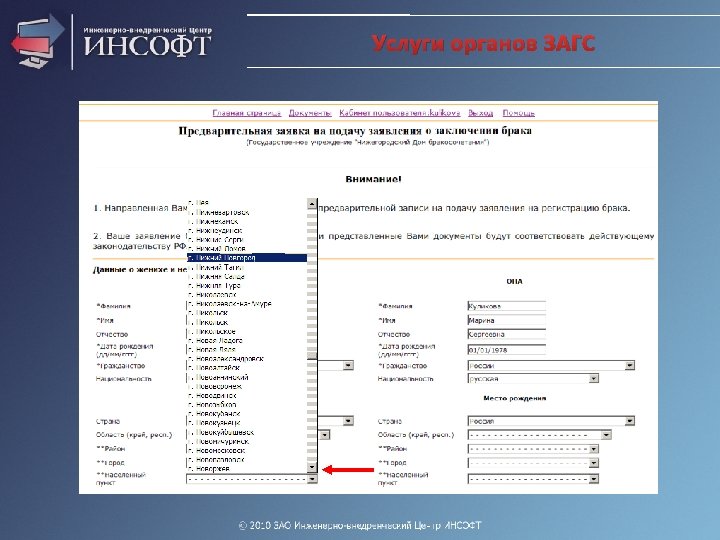Click the bride's Фамилия field Кулакова

(x=506, y=306)
